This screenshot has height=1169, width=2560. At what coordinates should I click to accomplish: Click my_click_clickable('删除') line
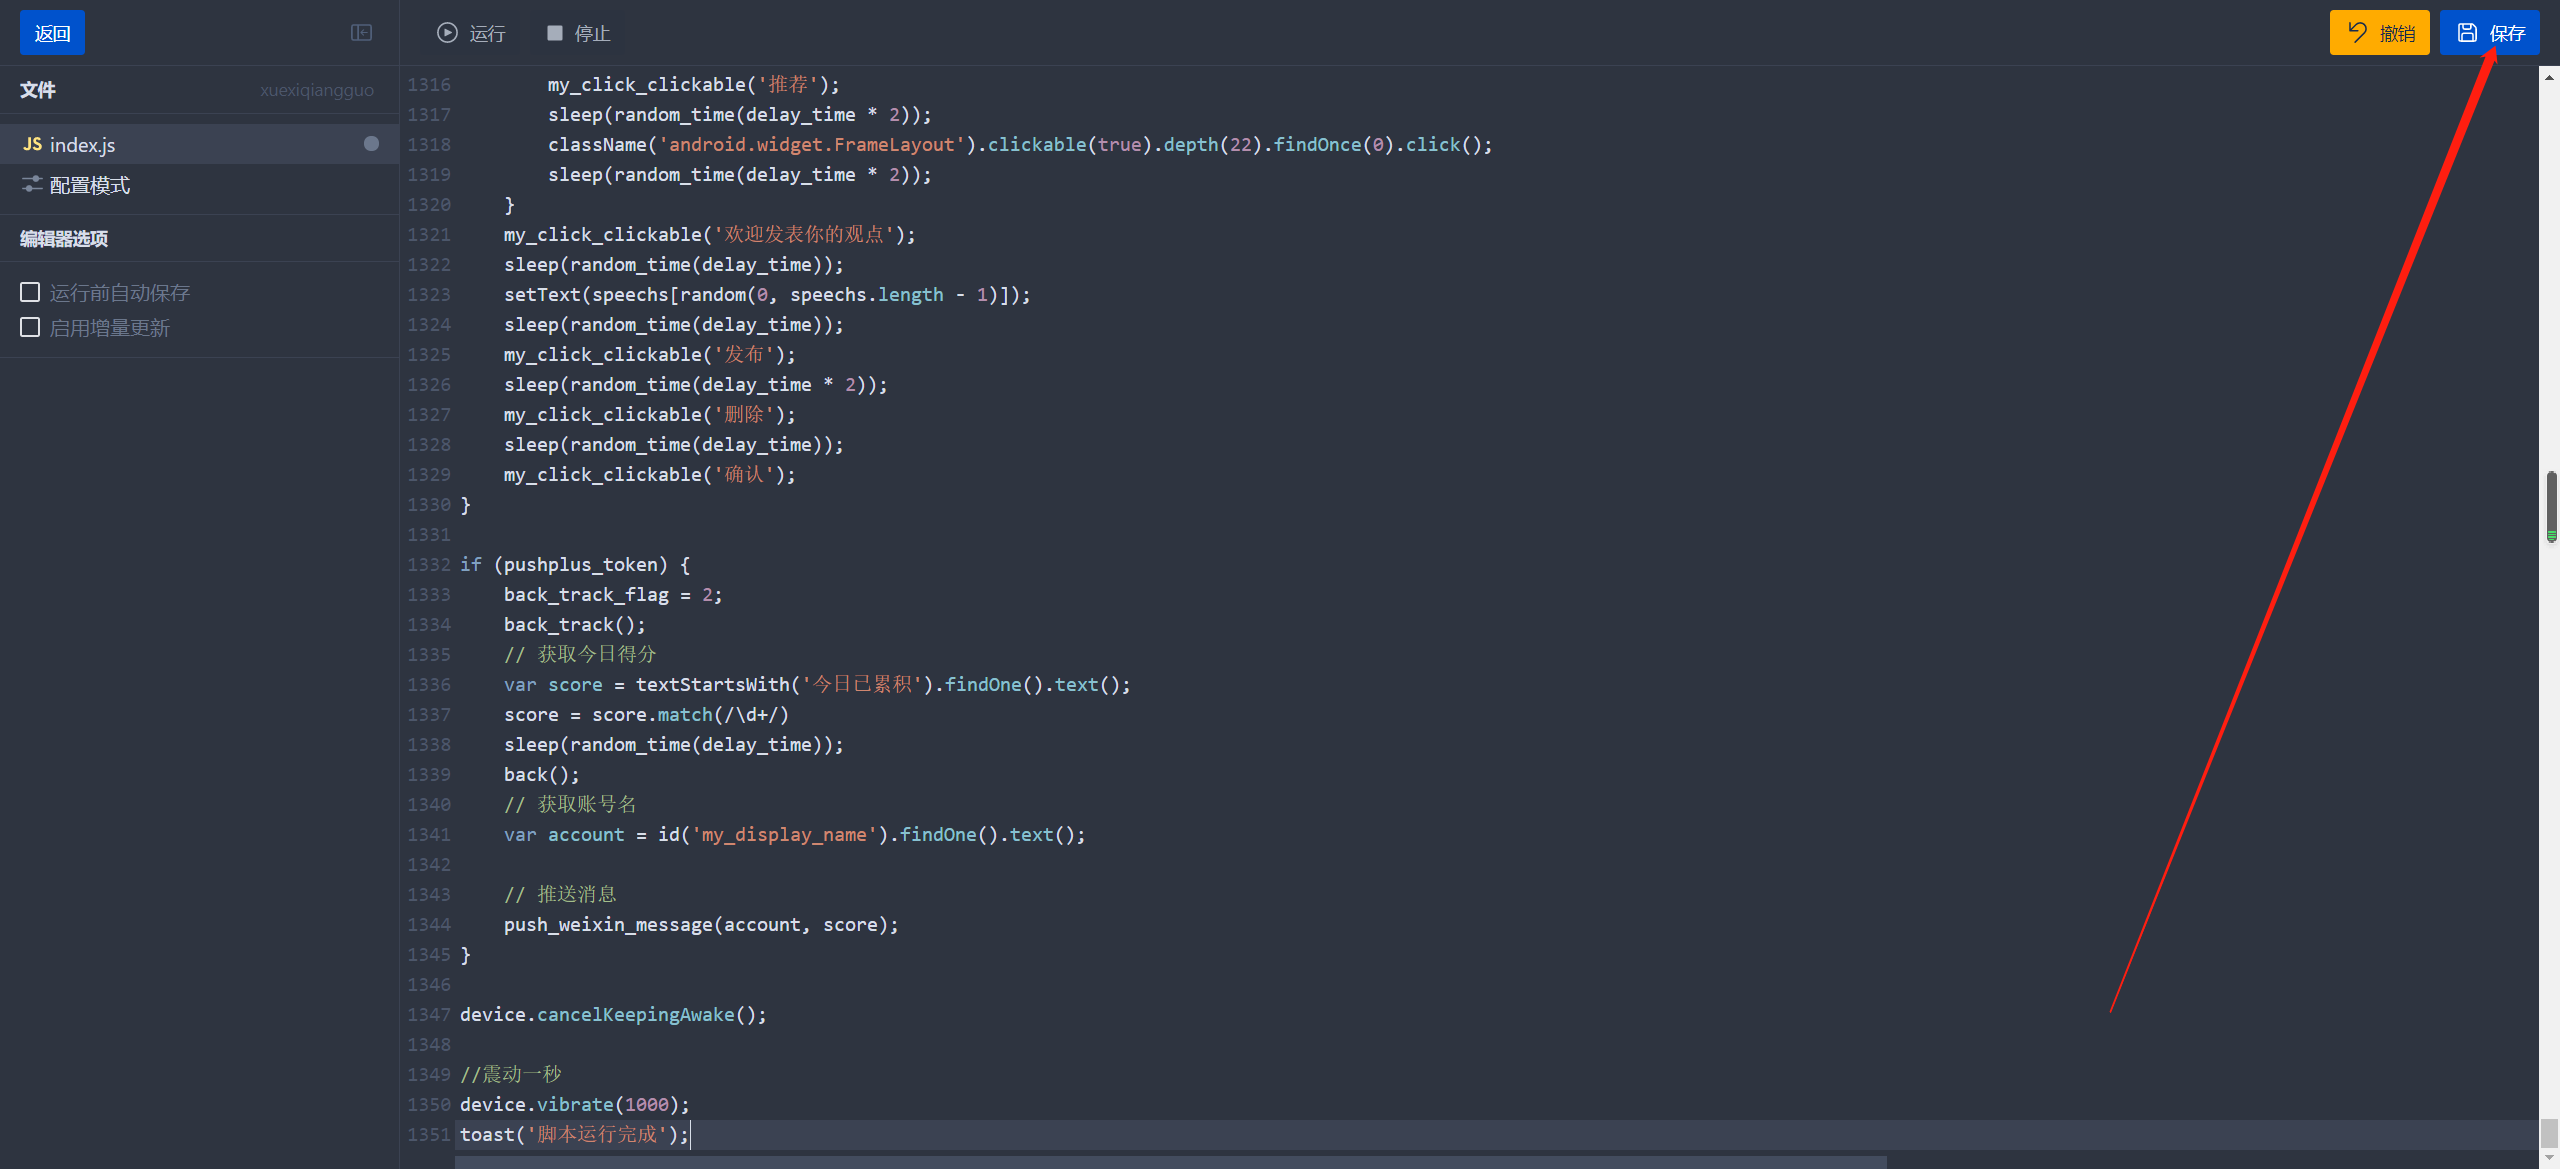pos(650,414)
